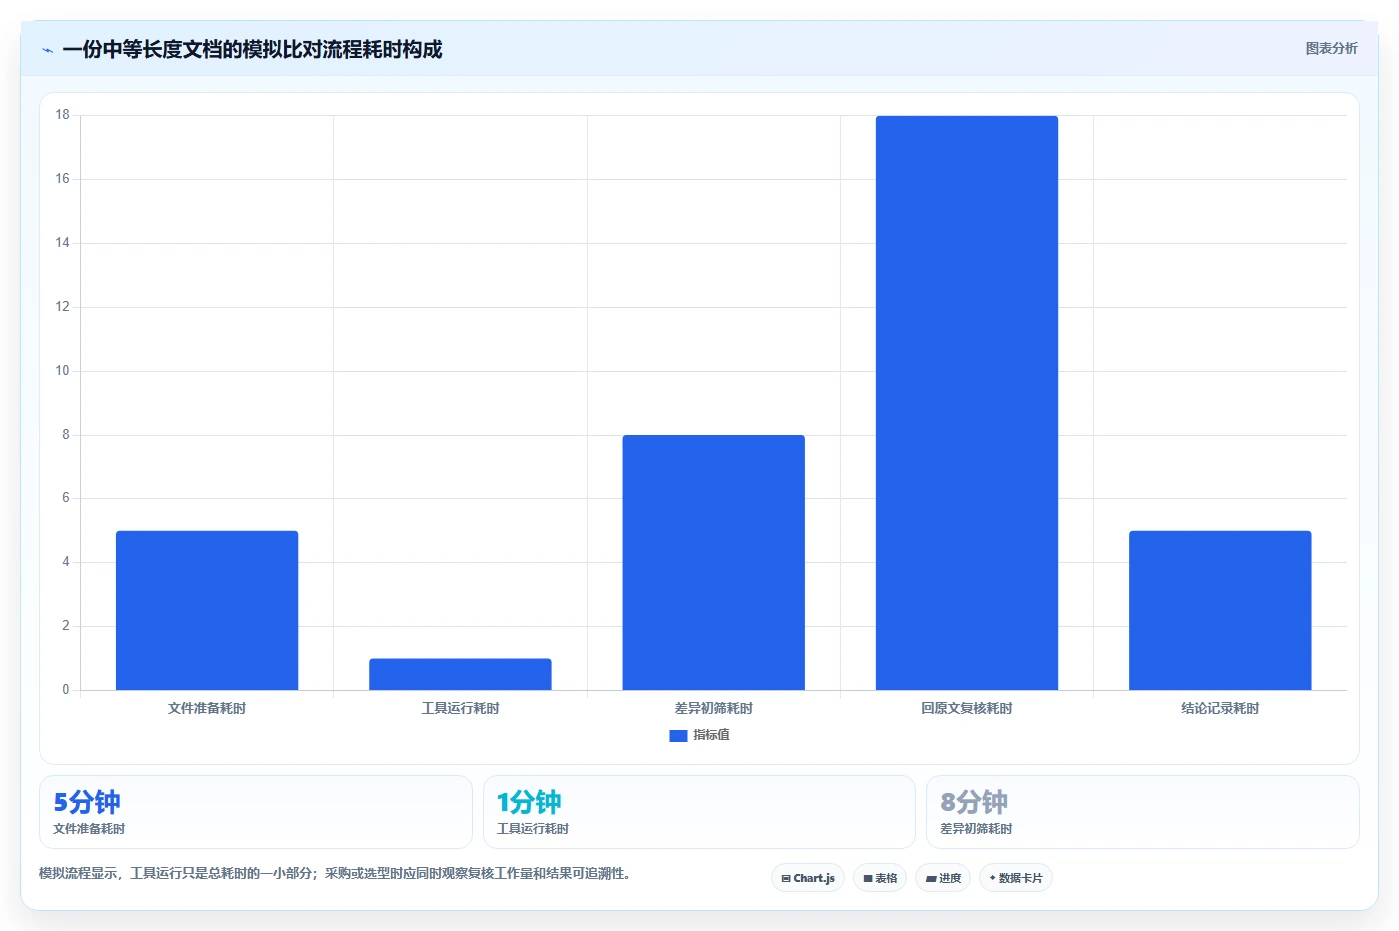Select the 差异初筛耗时 bar in chart
This screenshot has height=931, width=1399.
coord(713,562)
